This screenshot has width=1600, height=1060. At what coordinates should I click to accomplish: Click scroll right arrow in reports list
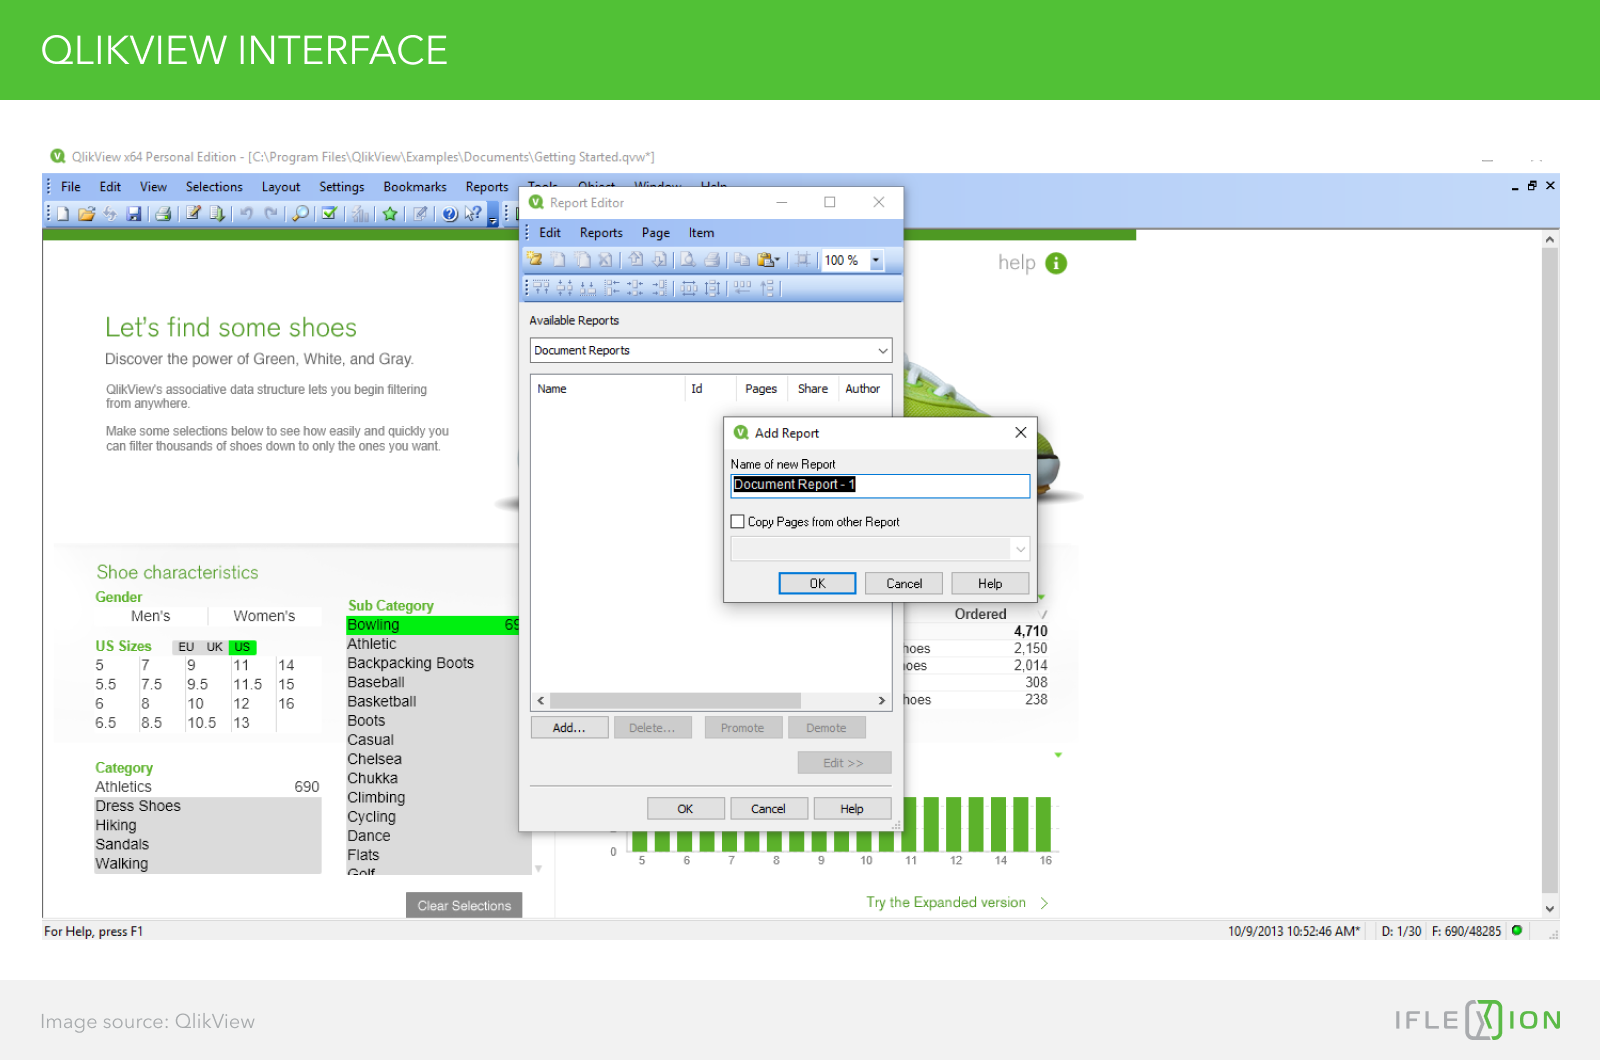point(882,701)
